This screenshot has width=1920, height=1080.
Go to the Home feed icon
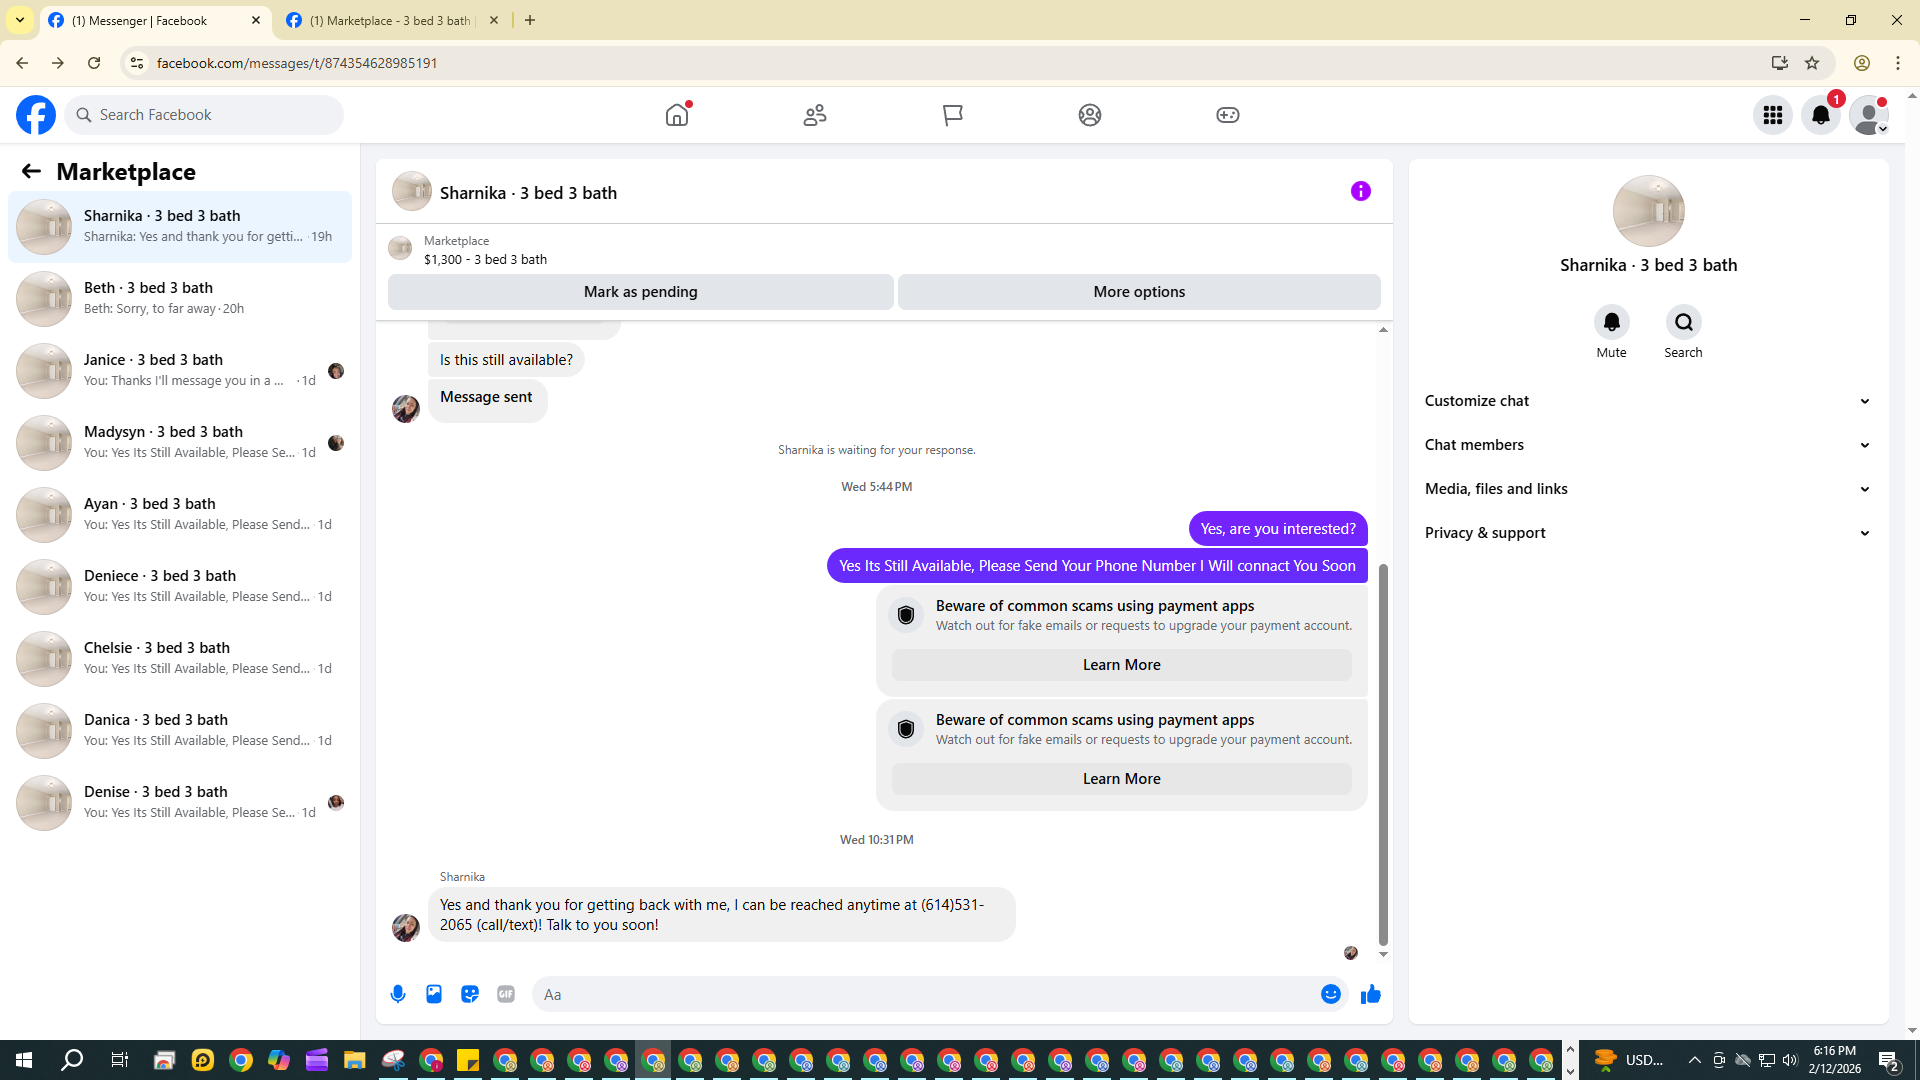click(x=677, y=115)
